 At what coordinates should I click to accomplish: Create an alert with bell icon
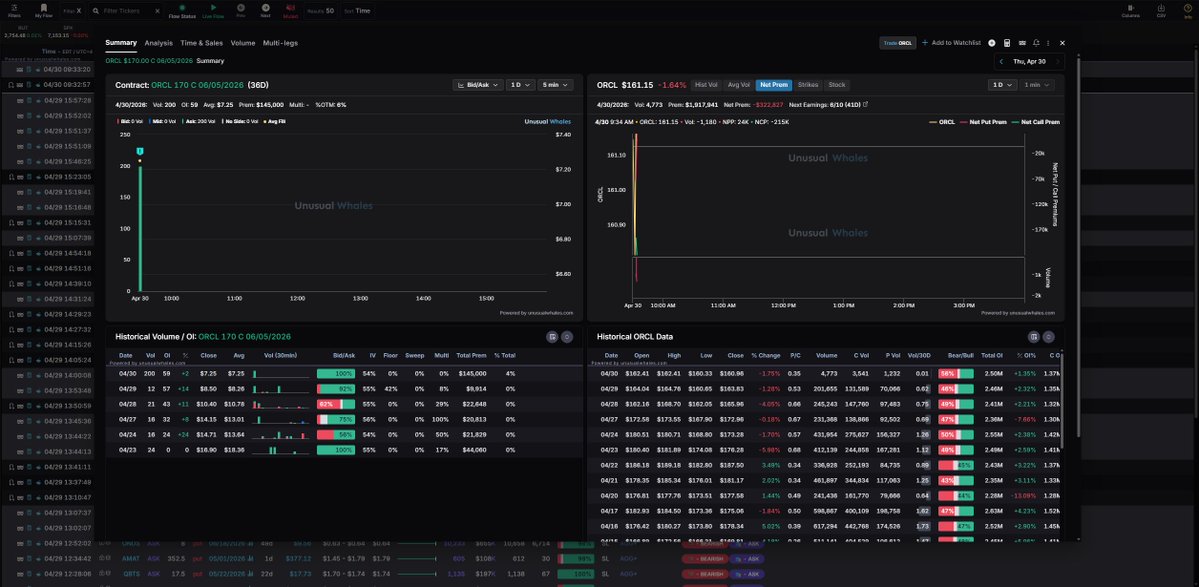pyautogui.click(x=1035, y=43)
